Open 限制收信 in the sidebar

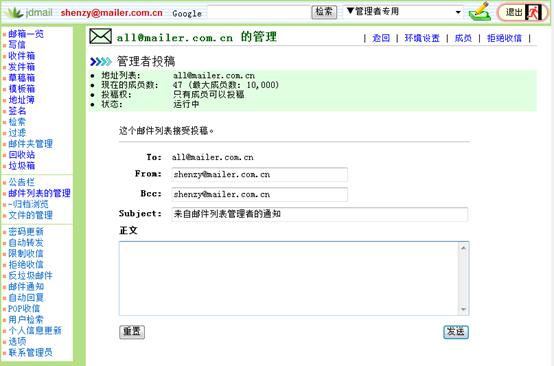tap(26, 254)
